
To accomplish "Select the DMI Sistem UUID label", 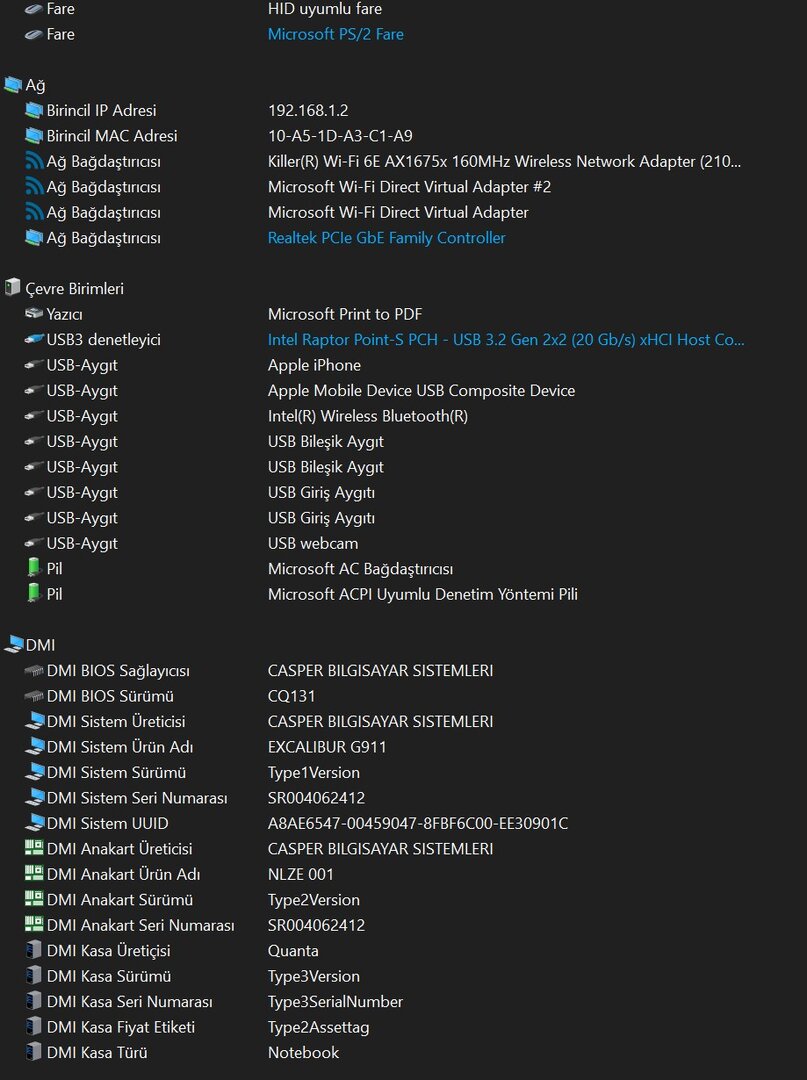I will 107,824.
